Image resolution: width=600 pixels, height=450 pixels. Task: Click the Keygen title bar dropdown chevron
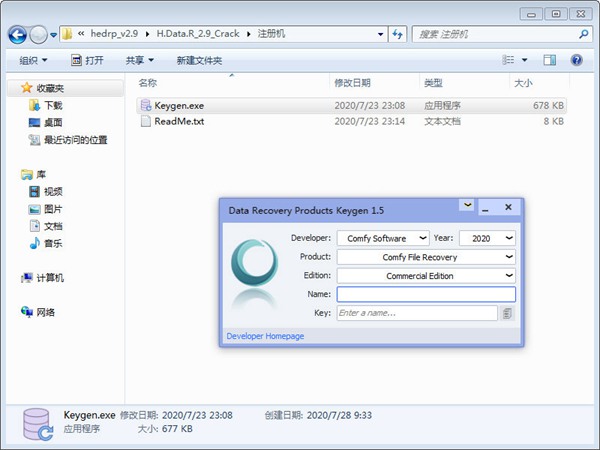click(x=467, y=205)
